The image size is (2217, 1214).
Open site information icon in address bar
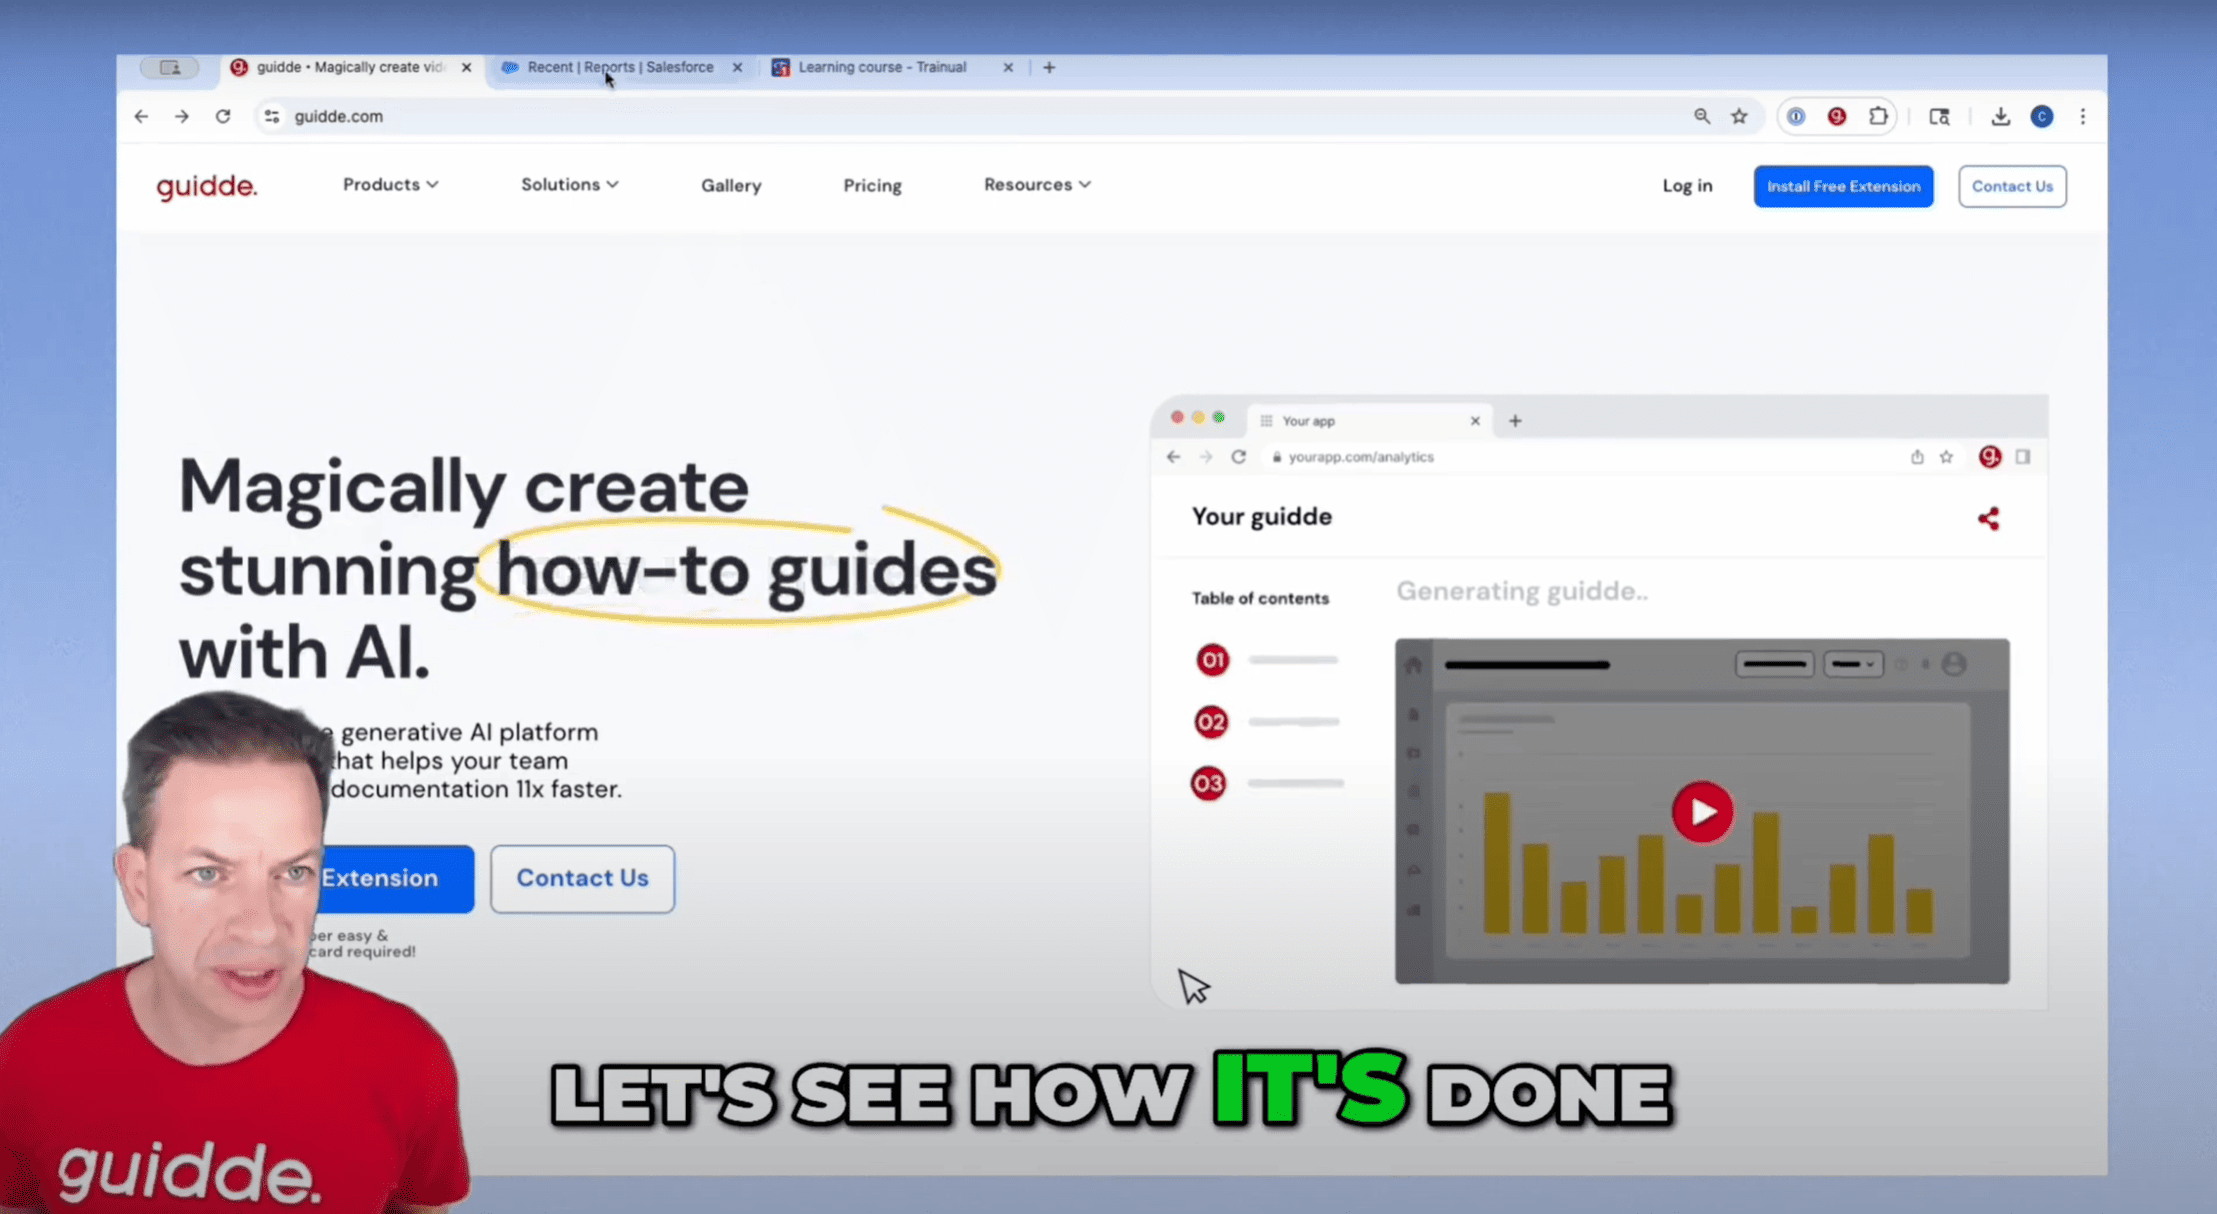point(271,116)
